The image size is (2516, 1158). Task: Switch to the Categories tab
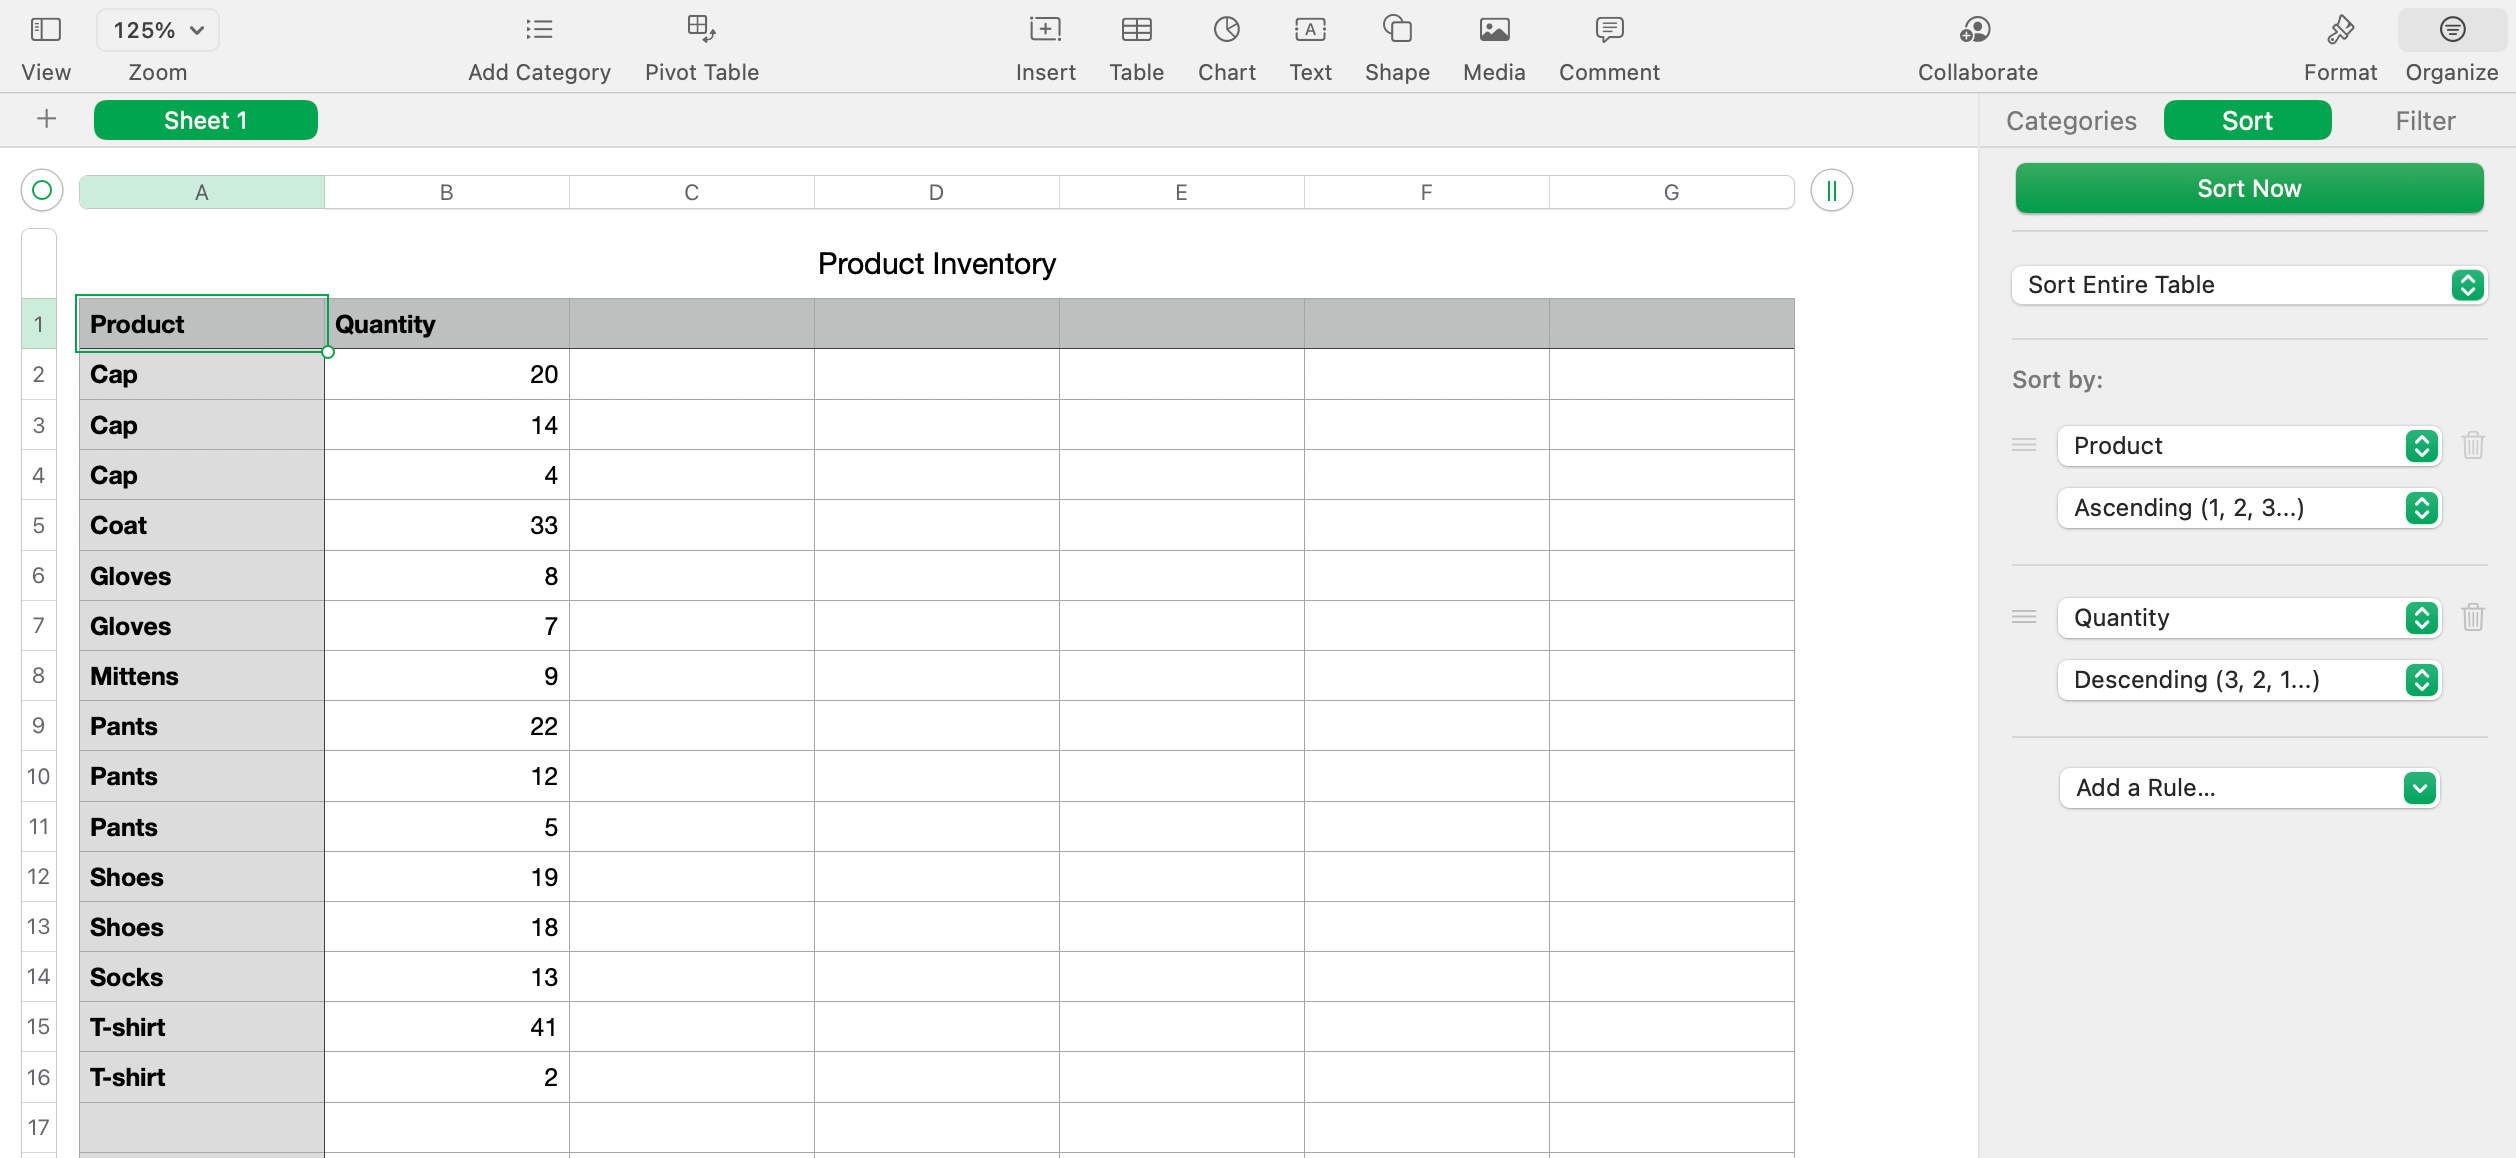[x=2071, y=121]
